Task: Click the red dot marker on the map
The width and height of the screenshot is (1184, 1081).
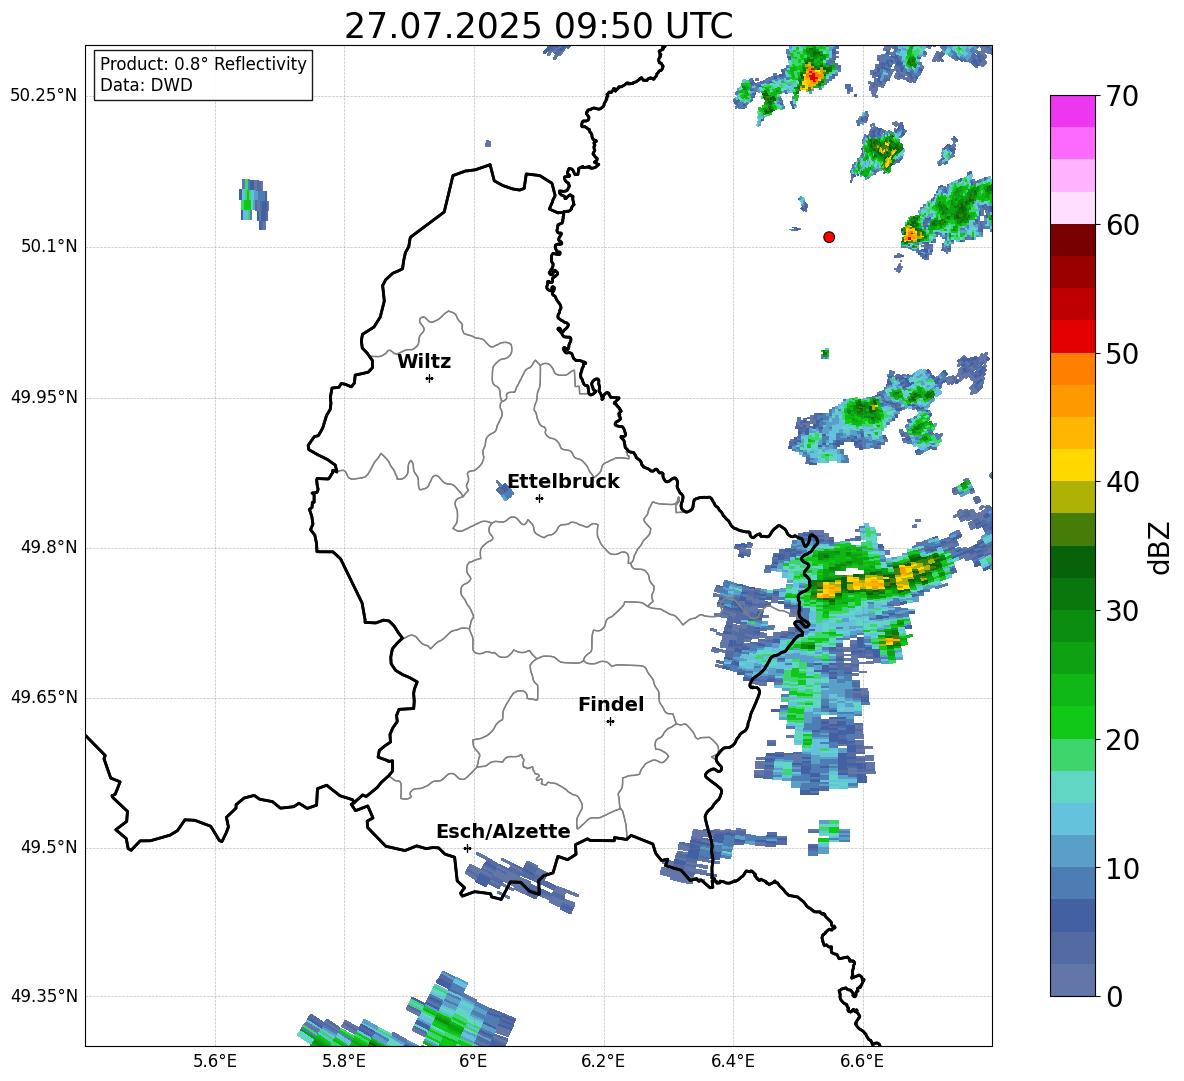Action: click(x=829, y=237)
